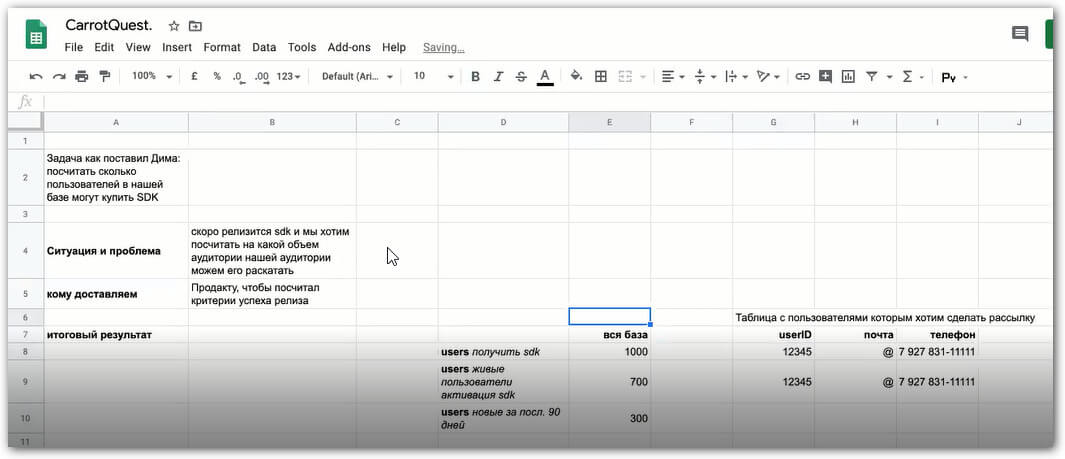This screenshot has width=1065, height=459.
Task: Open the Format menu
Action: tap(222, 48)
